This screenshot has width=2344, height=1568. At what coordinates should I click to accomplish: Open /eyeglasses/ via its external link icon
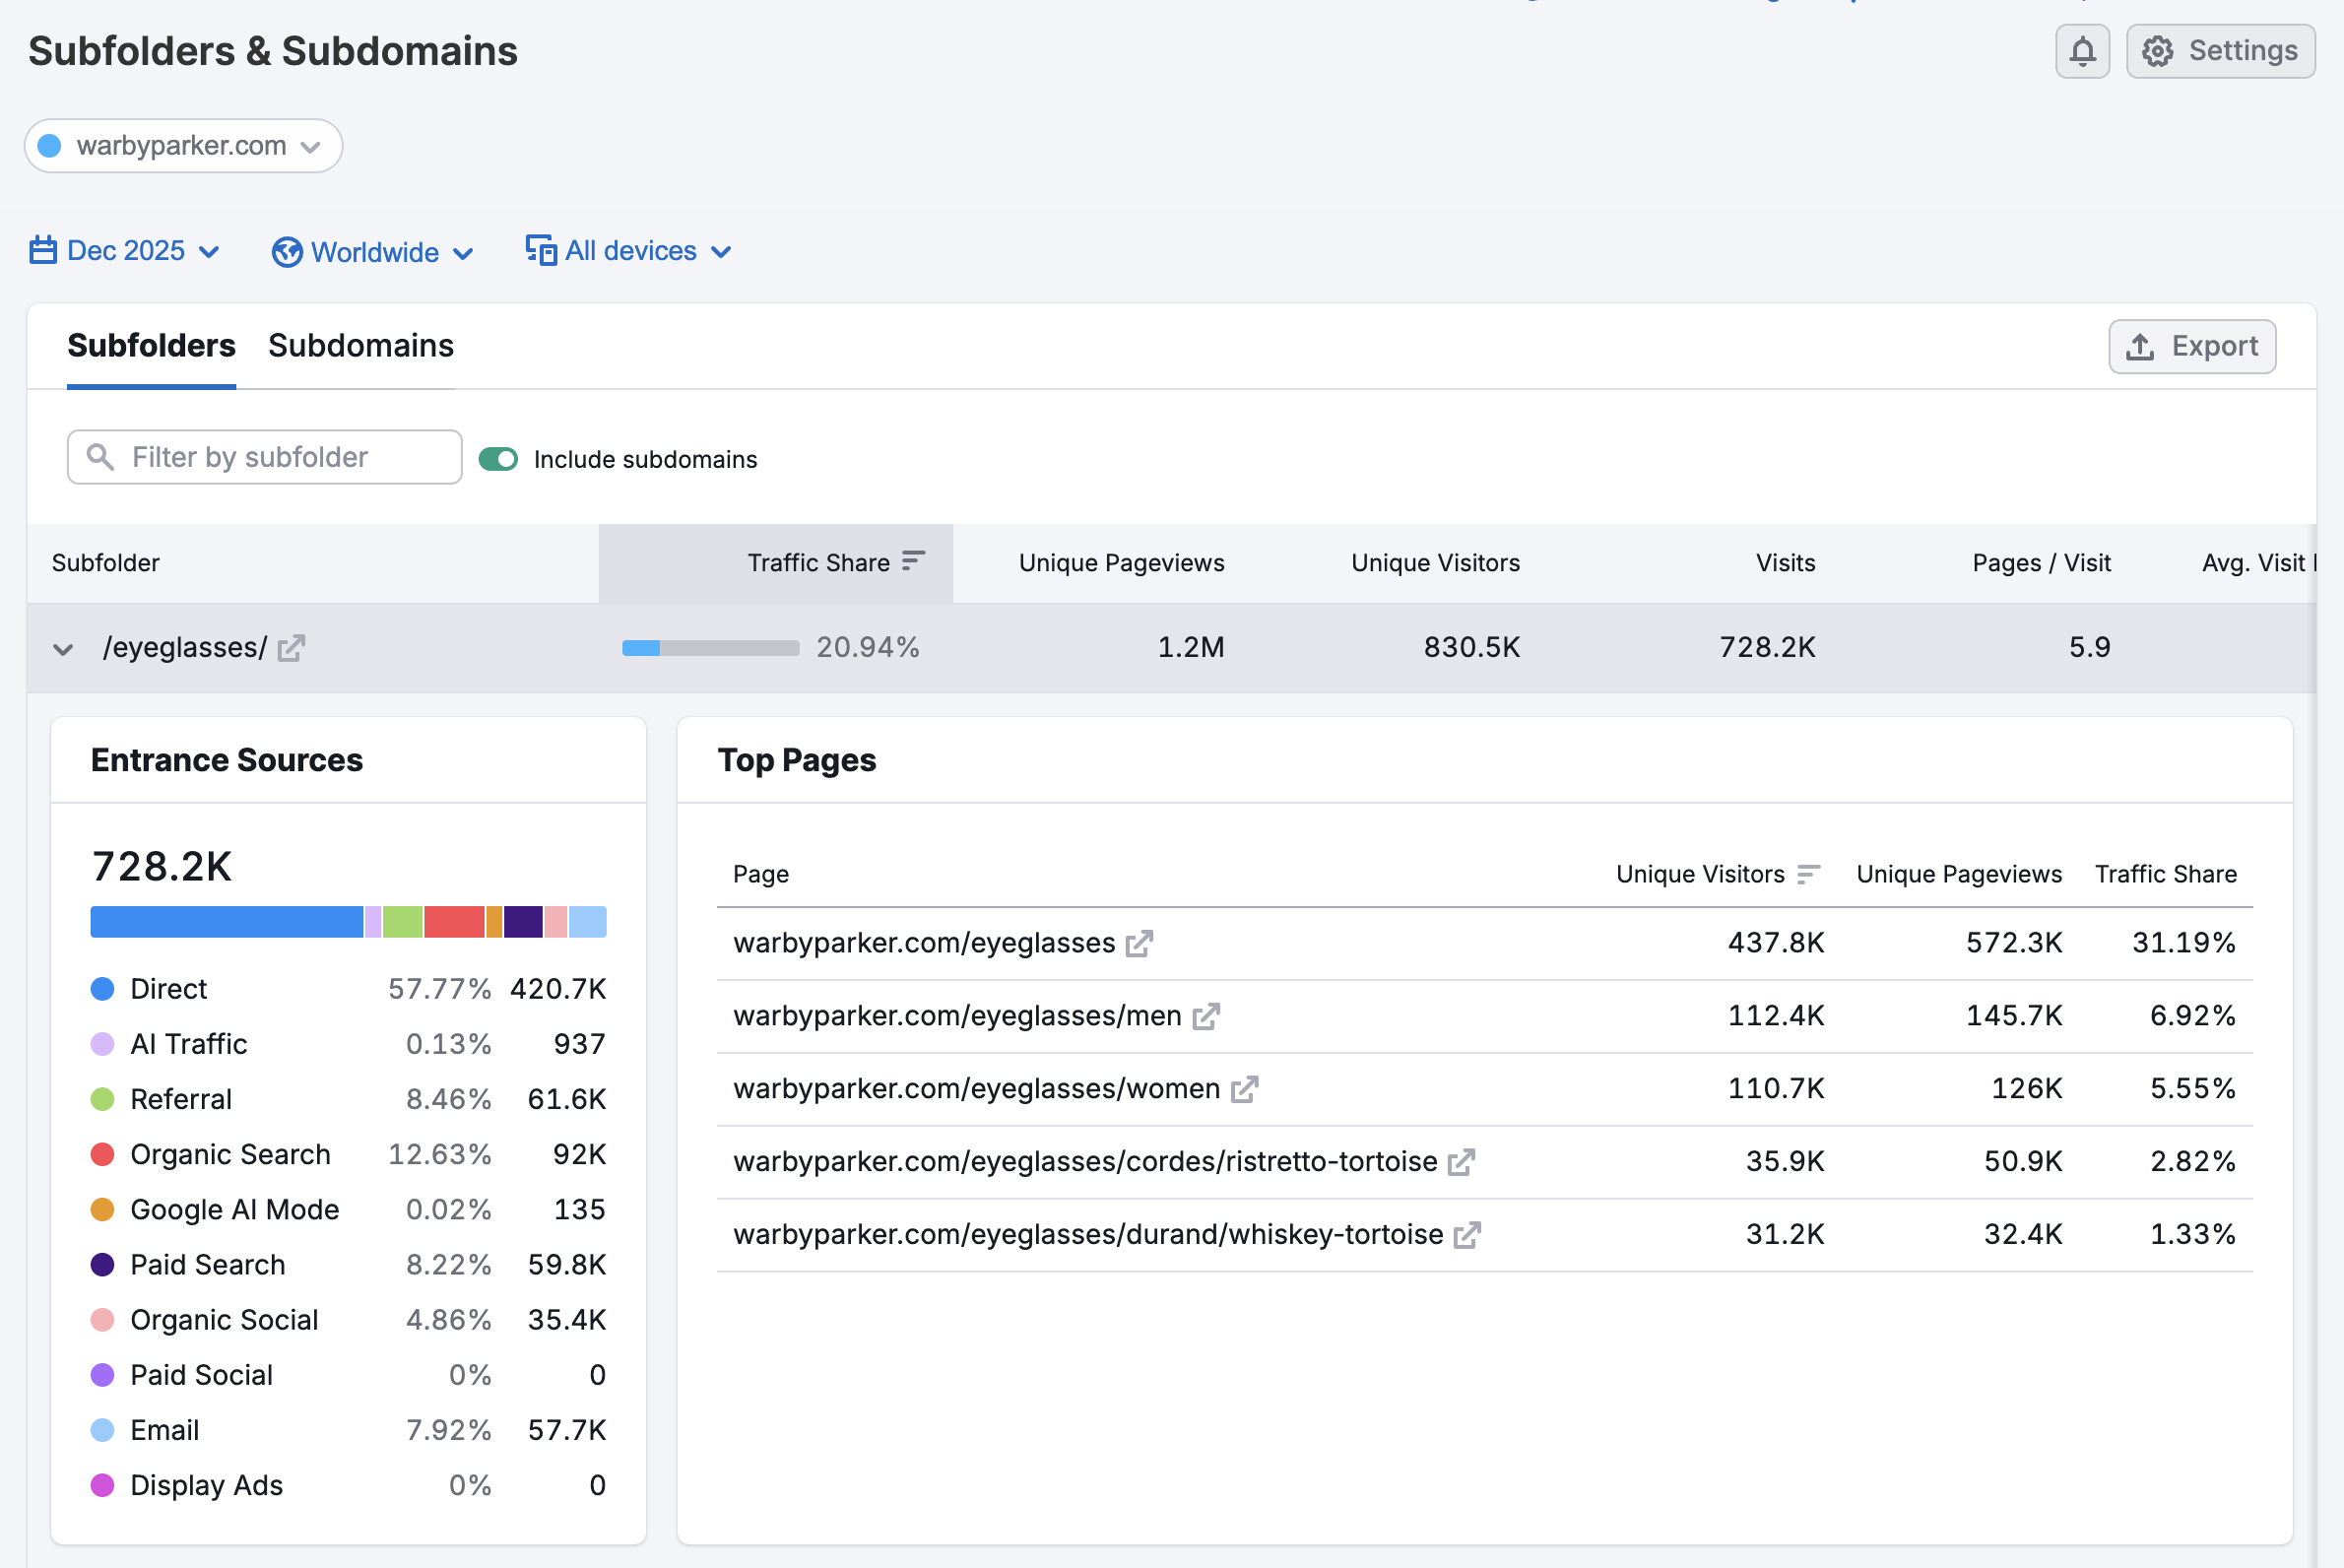[x=290, y=648]
